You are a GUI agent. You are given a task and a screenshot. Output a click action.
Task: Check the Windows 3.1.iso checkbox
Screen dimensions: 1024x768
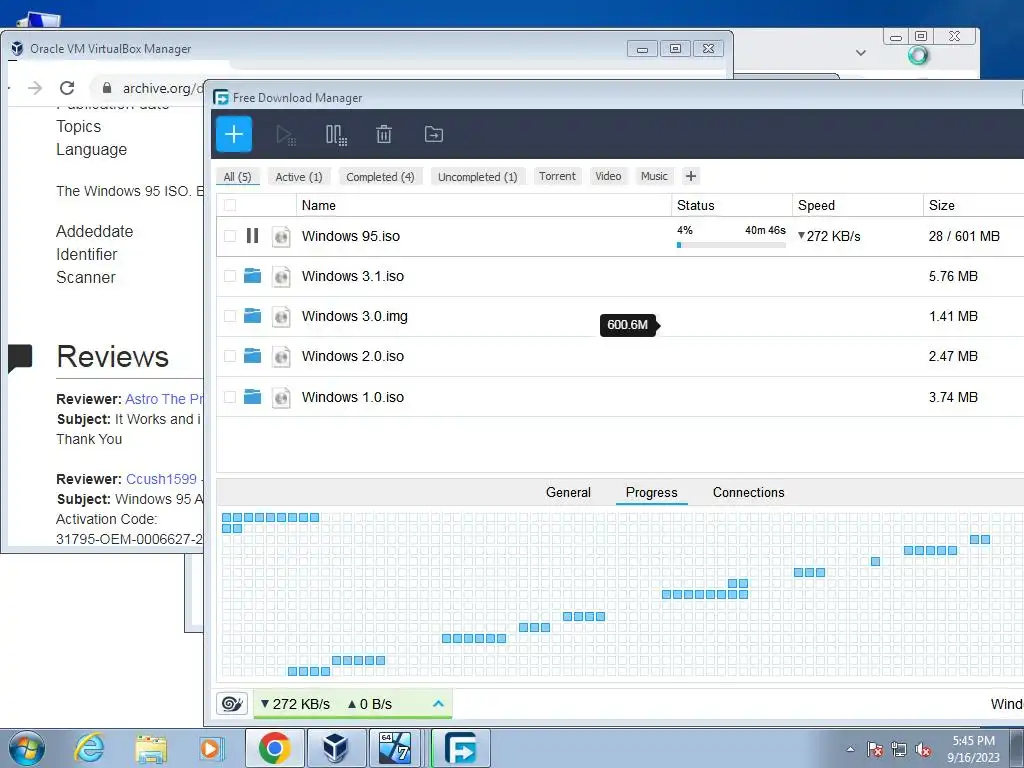click(230, 276)
